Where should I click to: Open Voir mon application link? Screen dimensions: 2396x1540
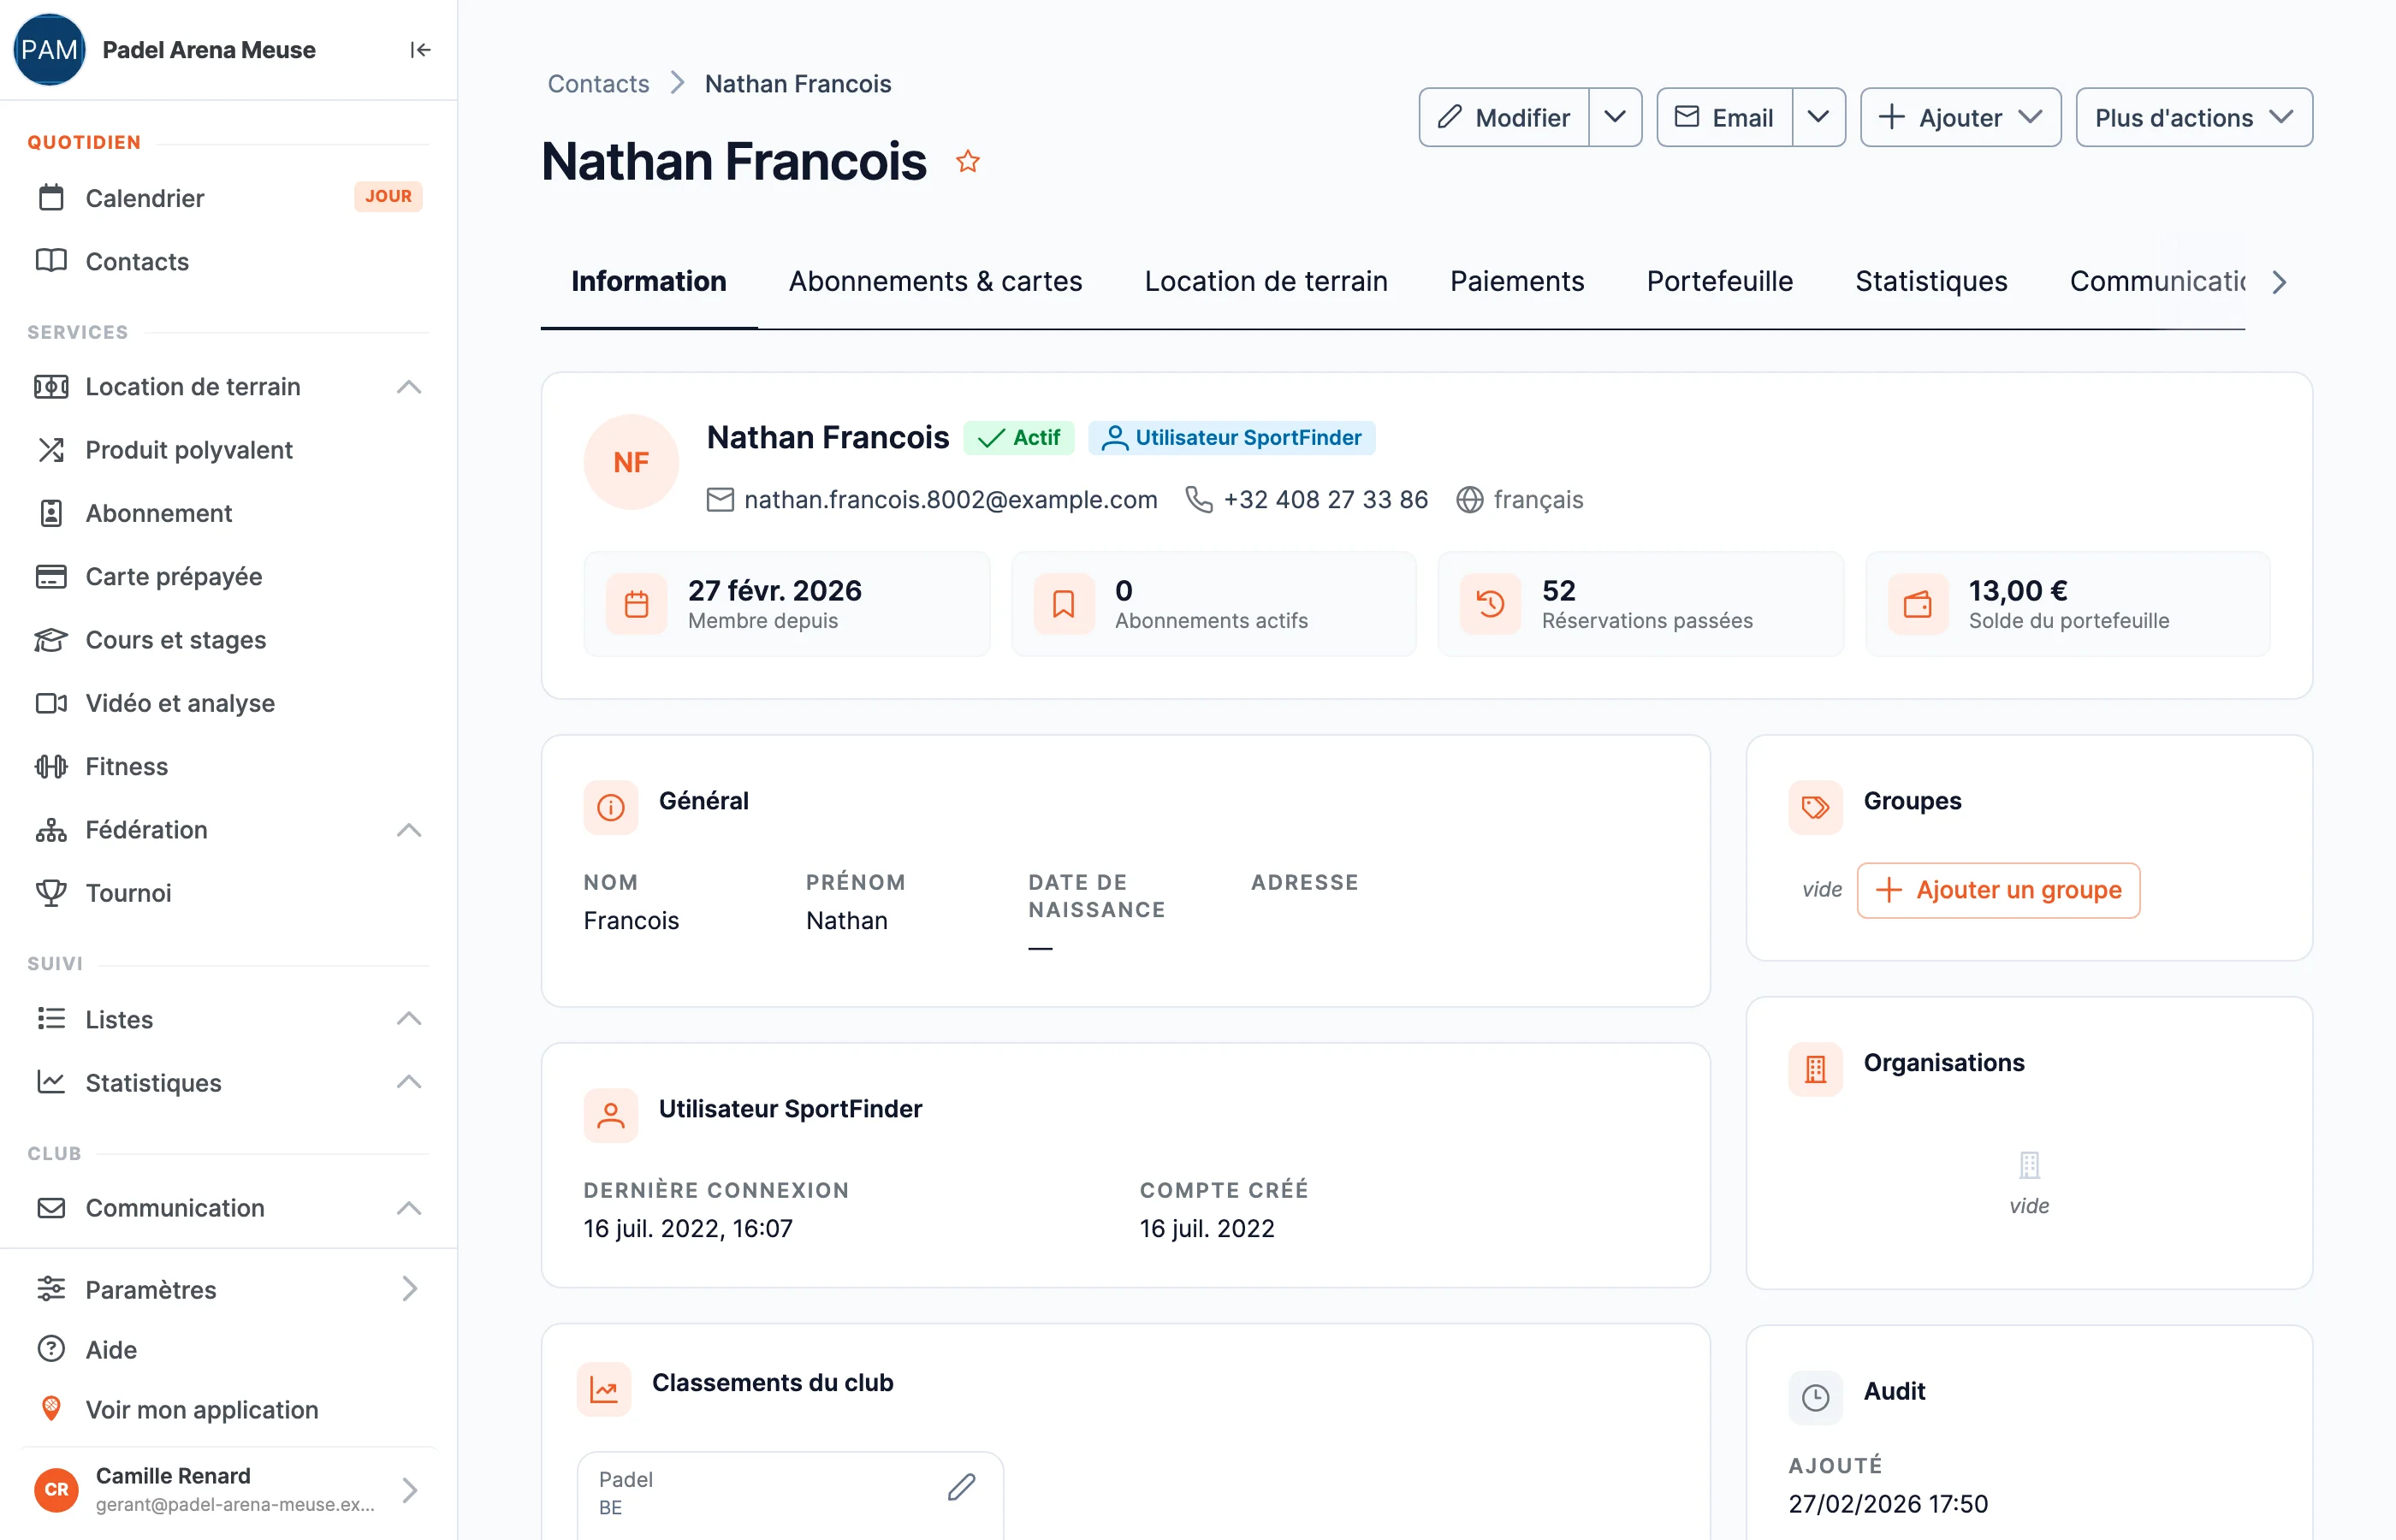[x=229, y=1410]
